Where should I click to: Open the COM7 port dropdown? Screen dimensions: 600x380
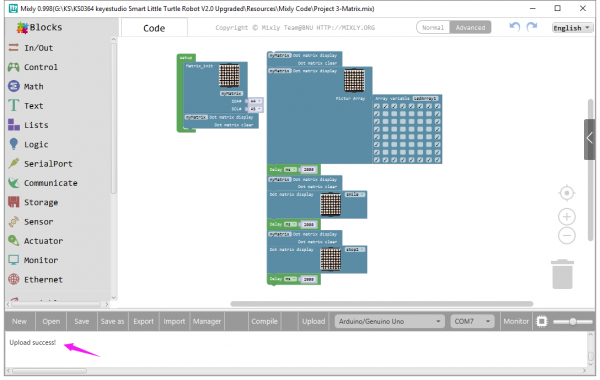(x=472, y=321)
